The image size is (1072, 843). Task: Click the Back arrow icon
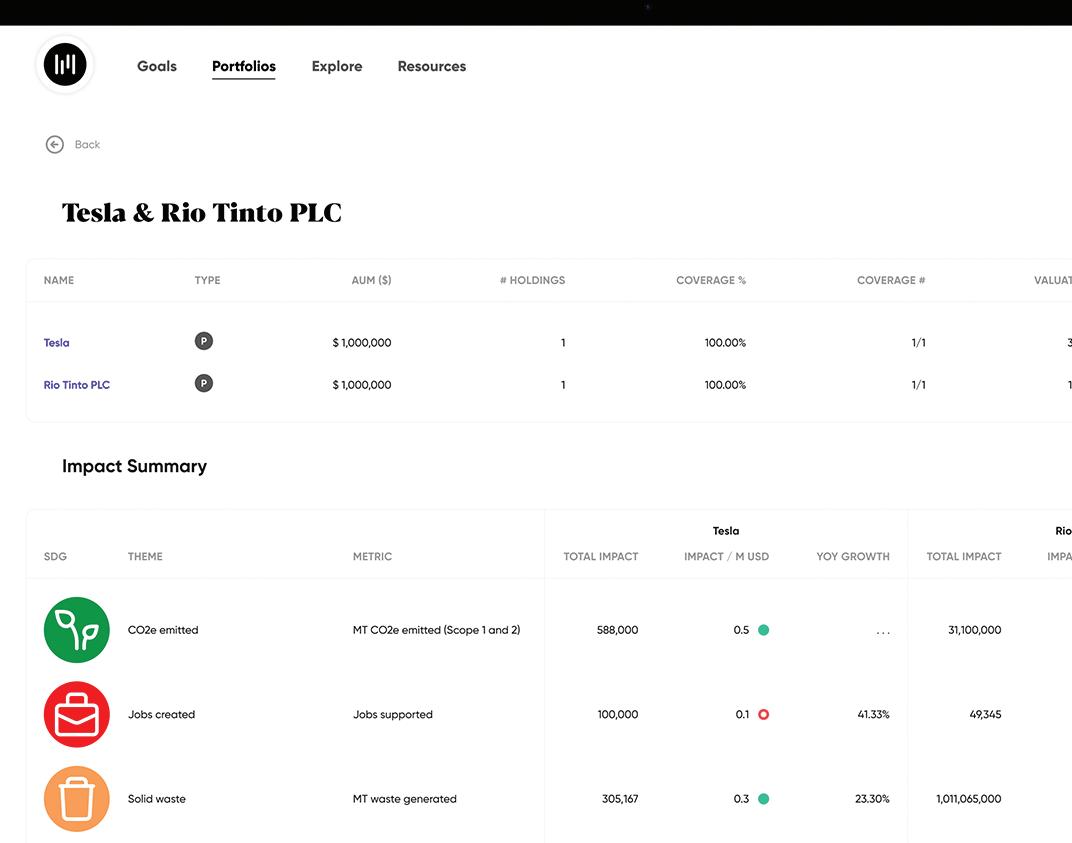tap(55, 144)
